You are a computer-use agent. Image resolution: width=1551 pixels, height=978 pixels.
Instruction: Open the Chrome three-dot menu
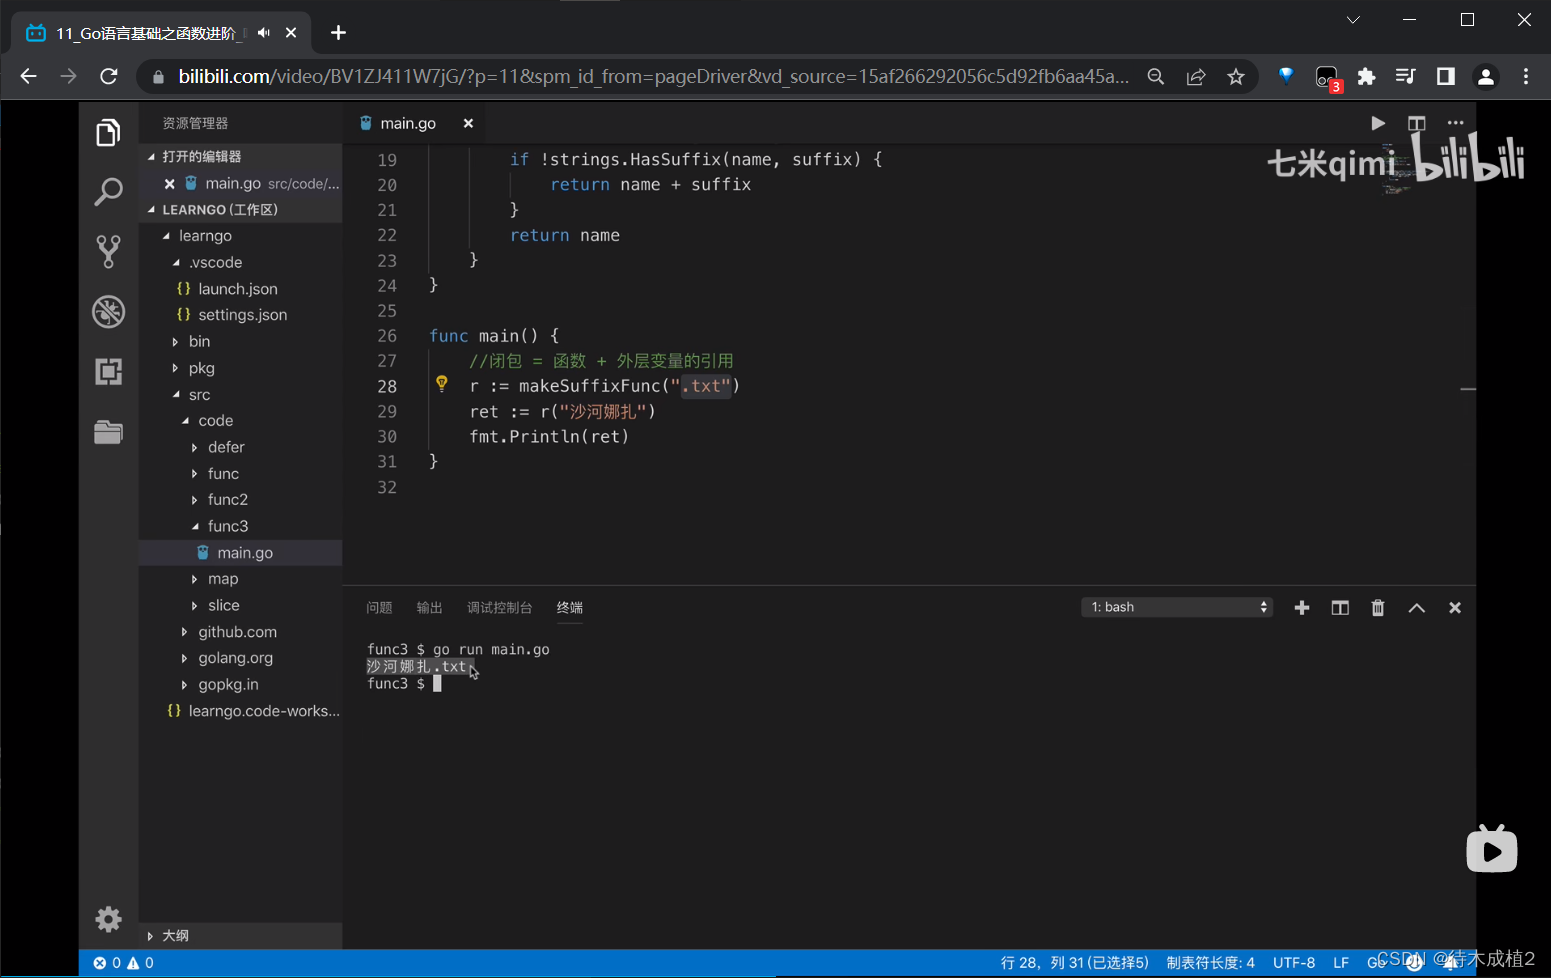point(1526,77)
